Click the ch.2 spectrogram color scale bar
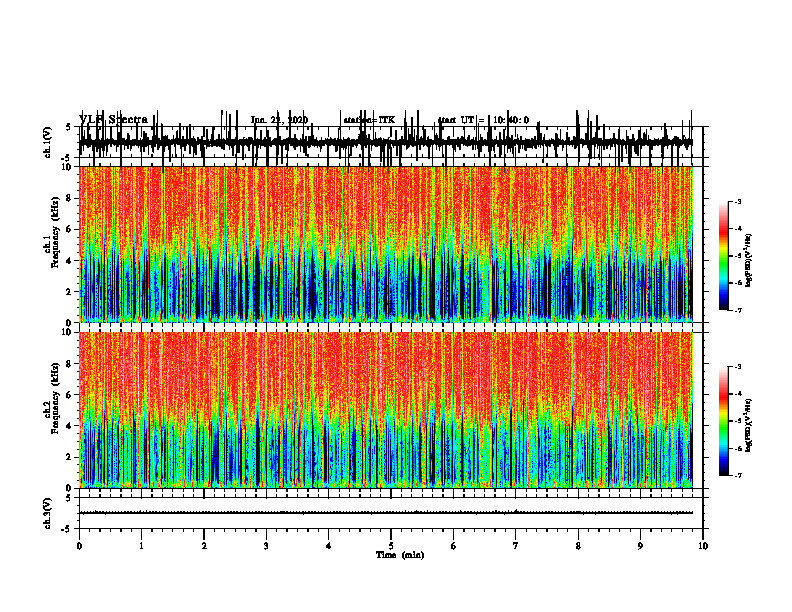The image size is (792, 612). (x=724, y=421)
